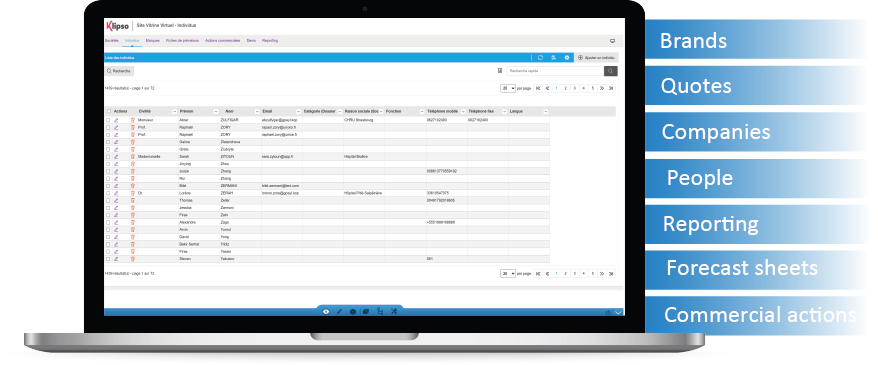Click the Ajouter un individu button
This screenshot has width=878, height=365.
click(596, 58)
